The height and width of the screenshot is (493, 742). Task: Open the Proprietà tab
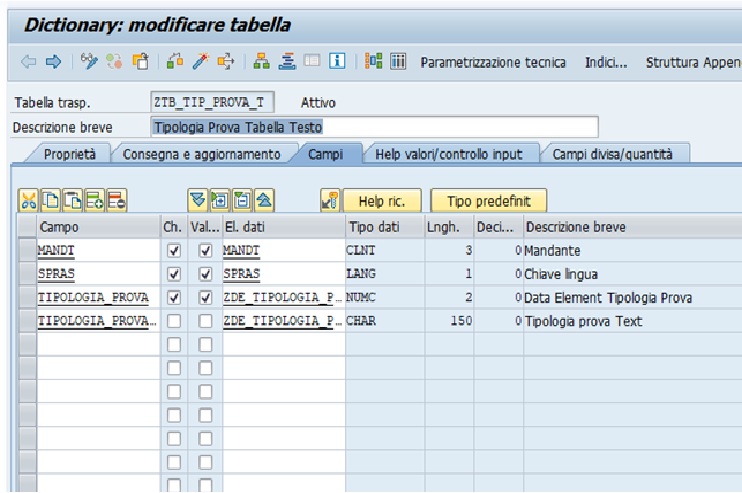[x=70, y=154]
